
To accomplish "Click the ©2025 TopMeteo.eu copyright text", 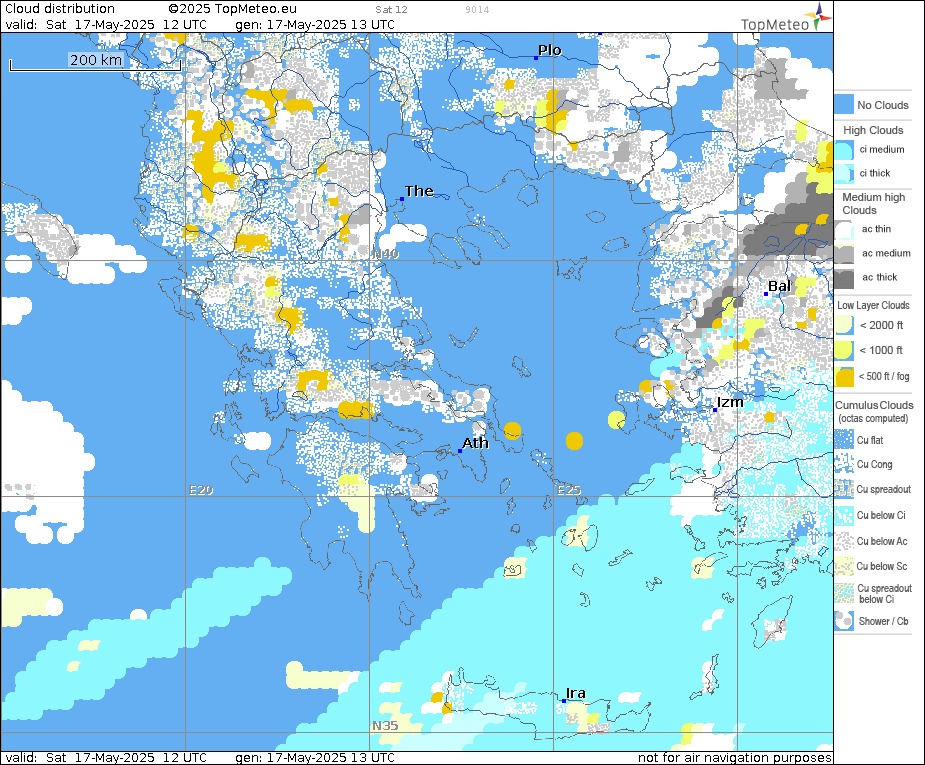I will pos(232,9).
